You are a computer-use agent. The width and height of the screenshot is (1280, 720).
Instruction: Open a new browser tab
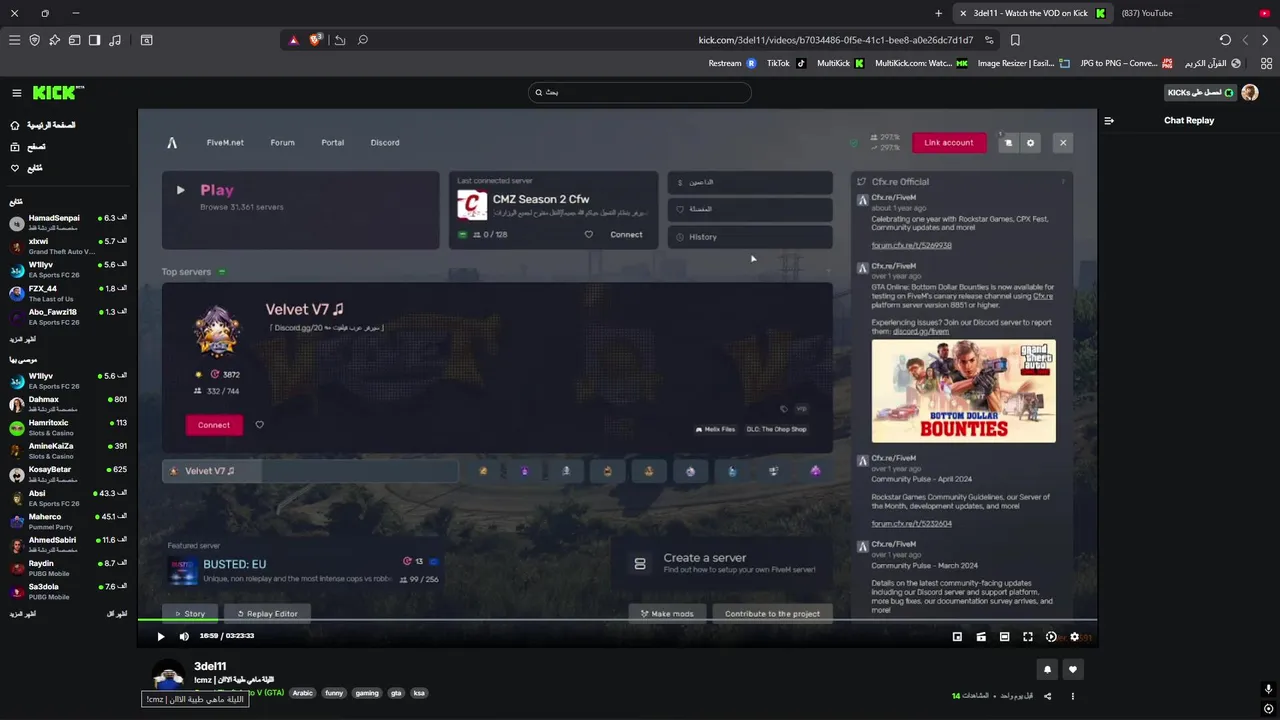[938, 13]
